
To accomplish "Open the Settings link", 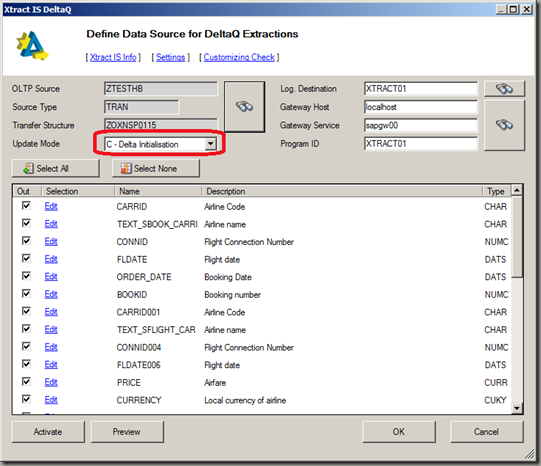I will pos(170,57).
